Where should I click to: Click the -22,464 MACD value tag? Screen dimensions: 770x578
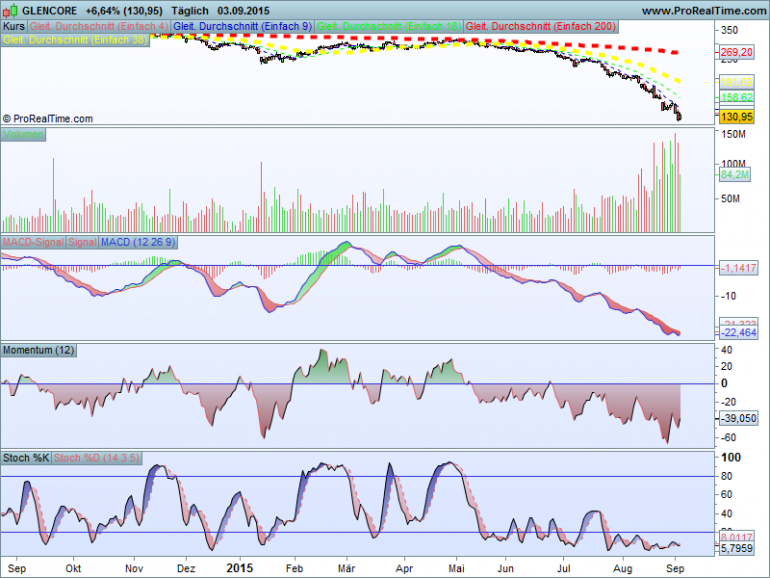point(738,333)
